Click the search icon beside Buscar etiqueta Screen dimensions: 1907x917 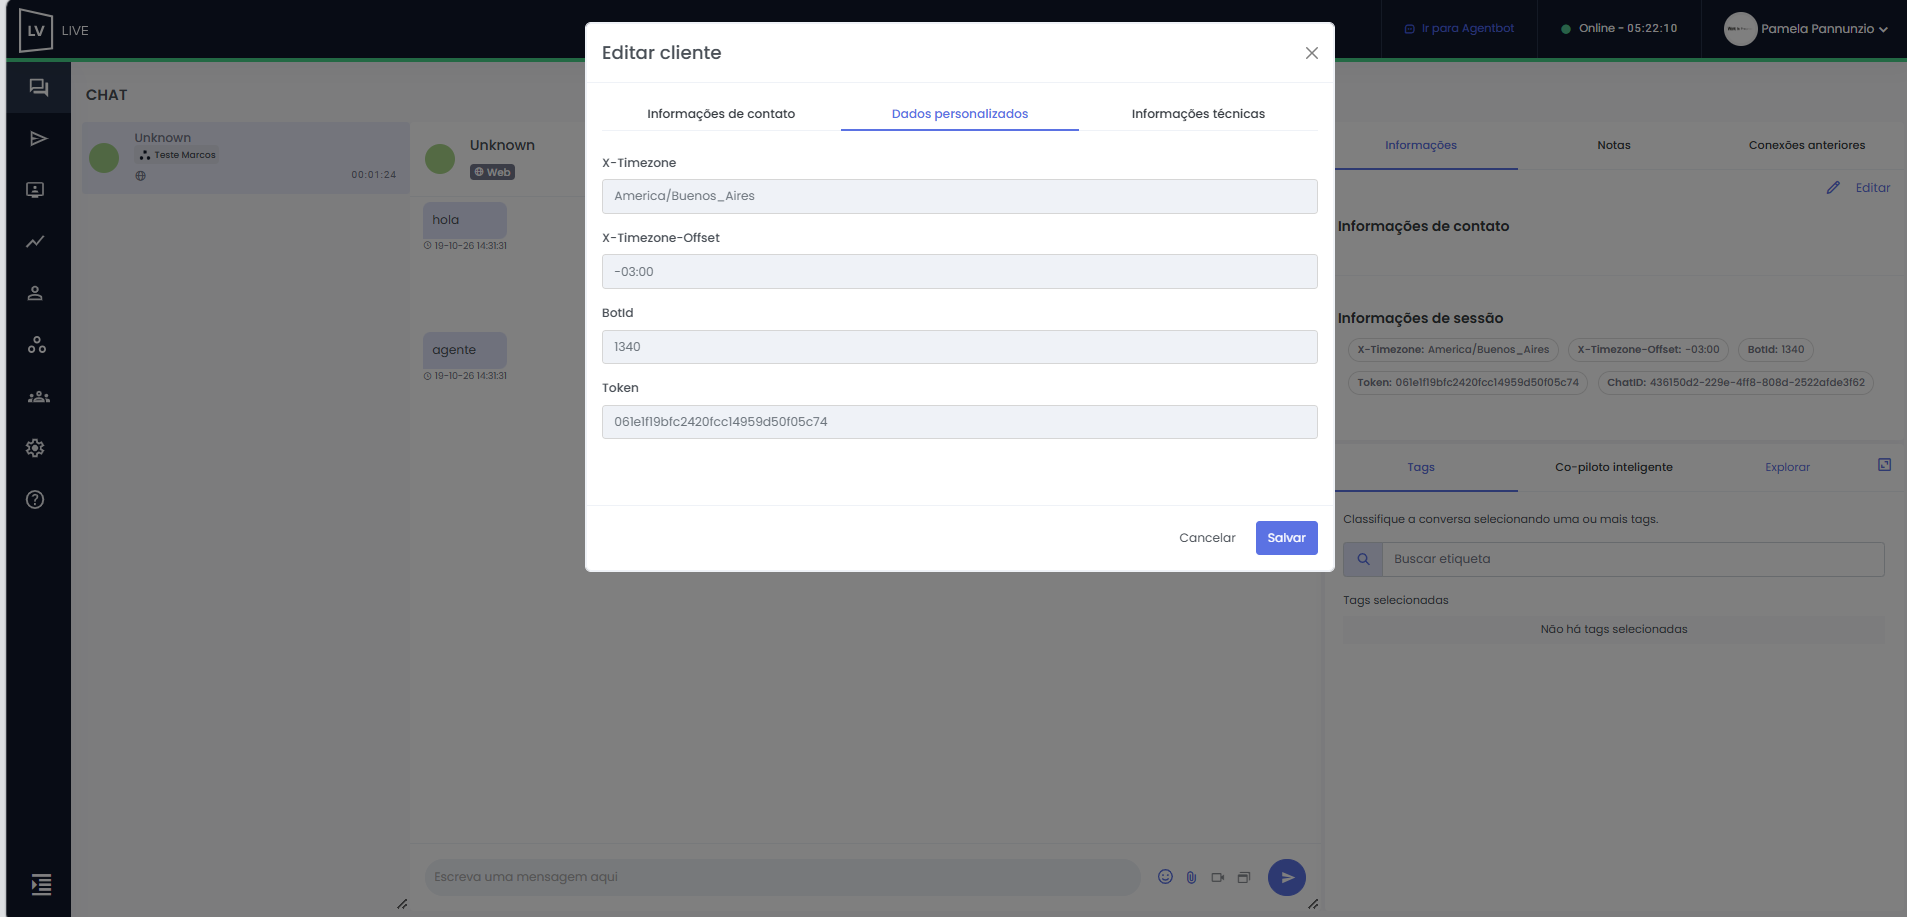point(1363,559)
